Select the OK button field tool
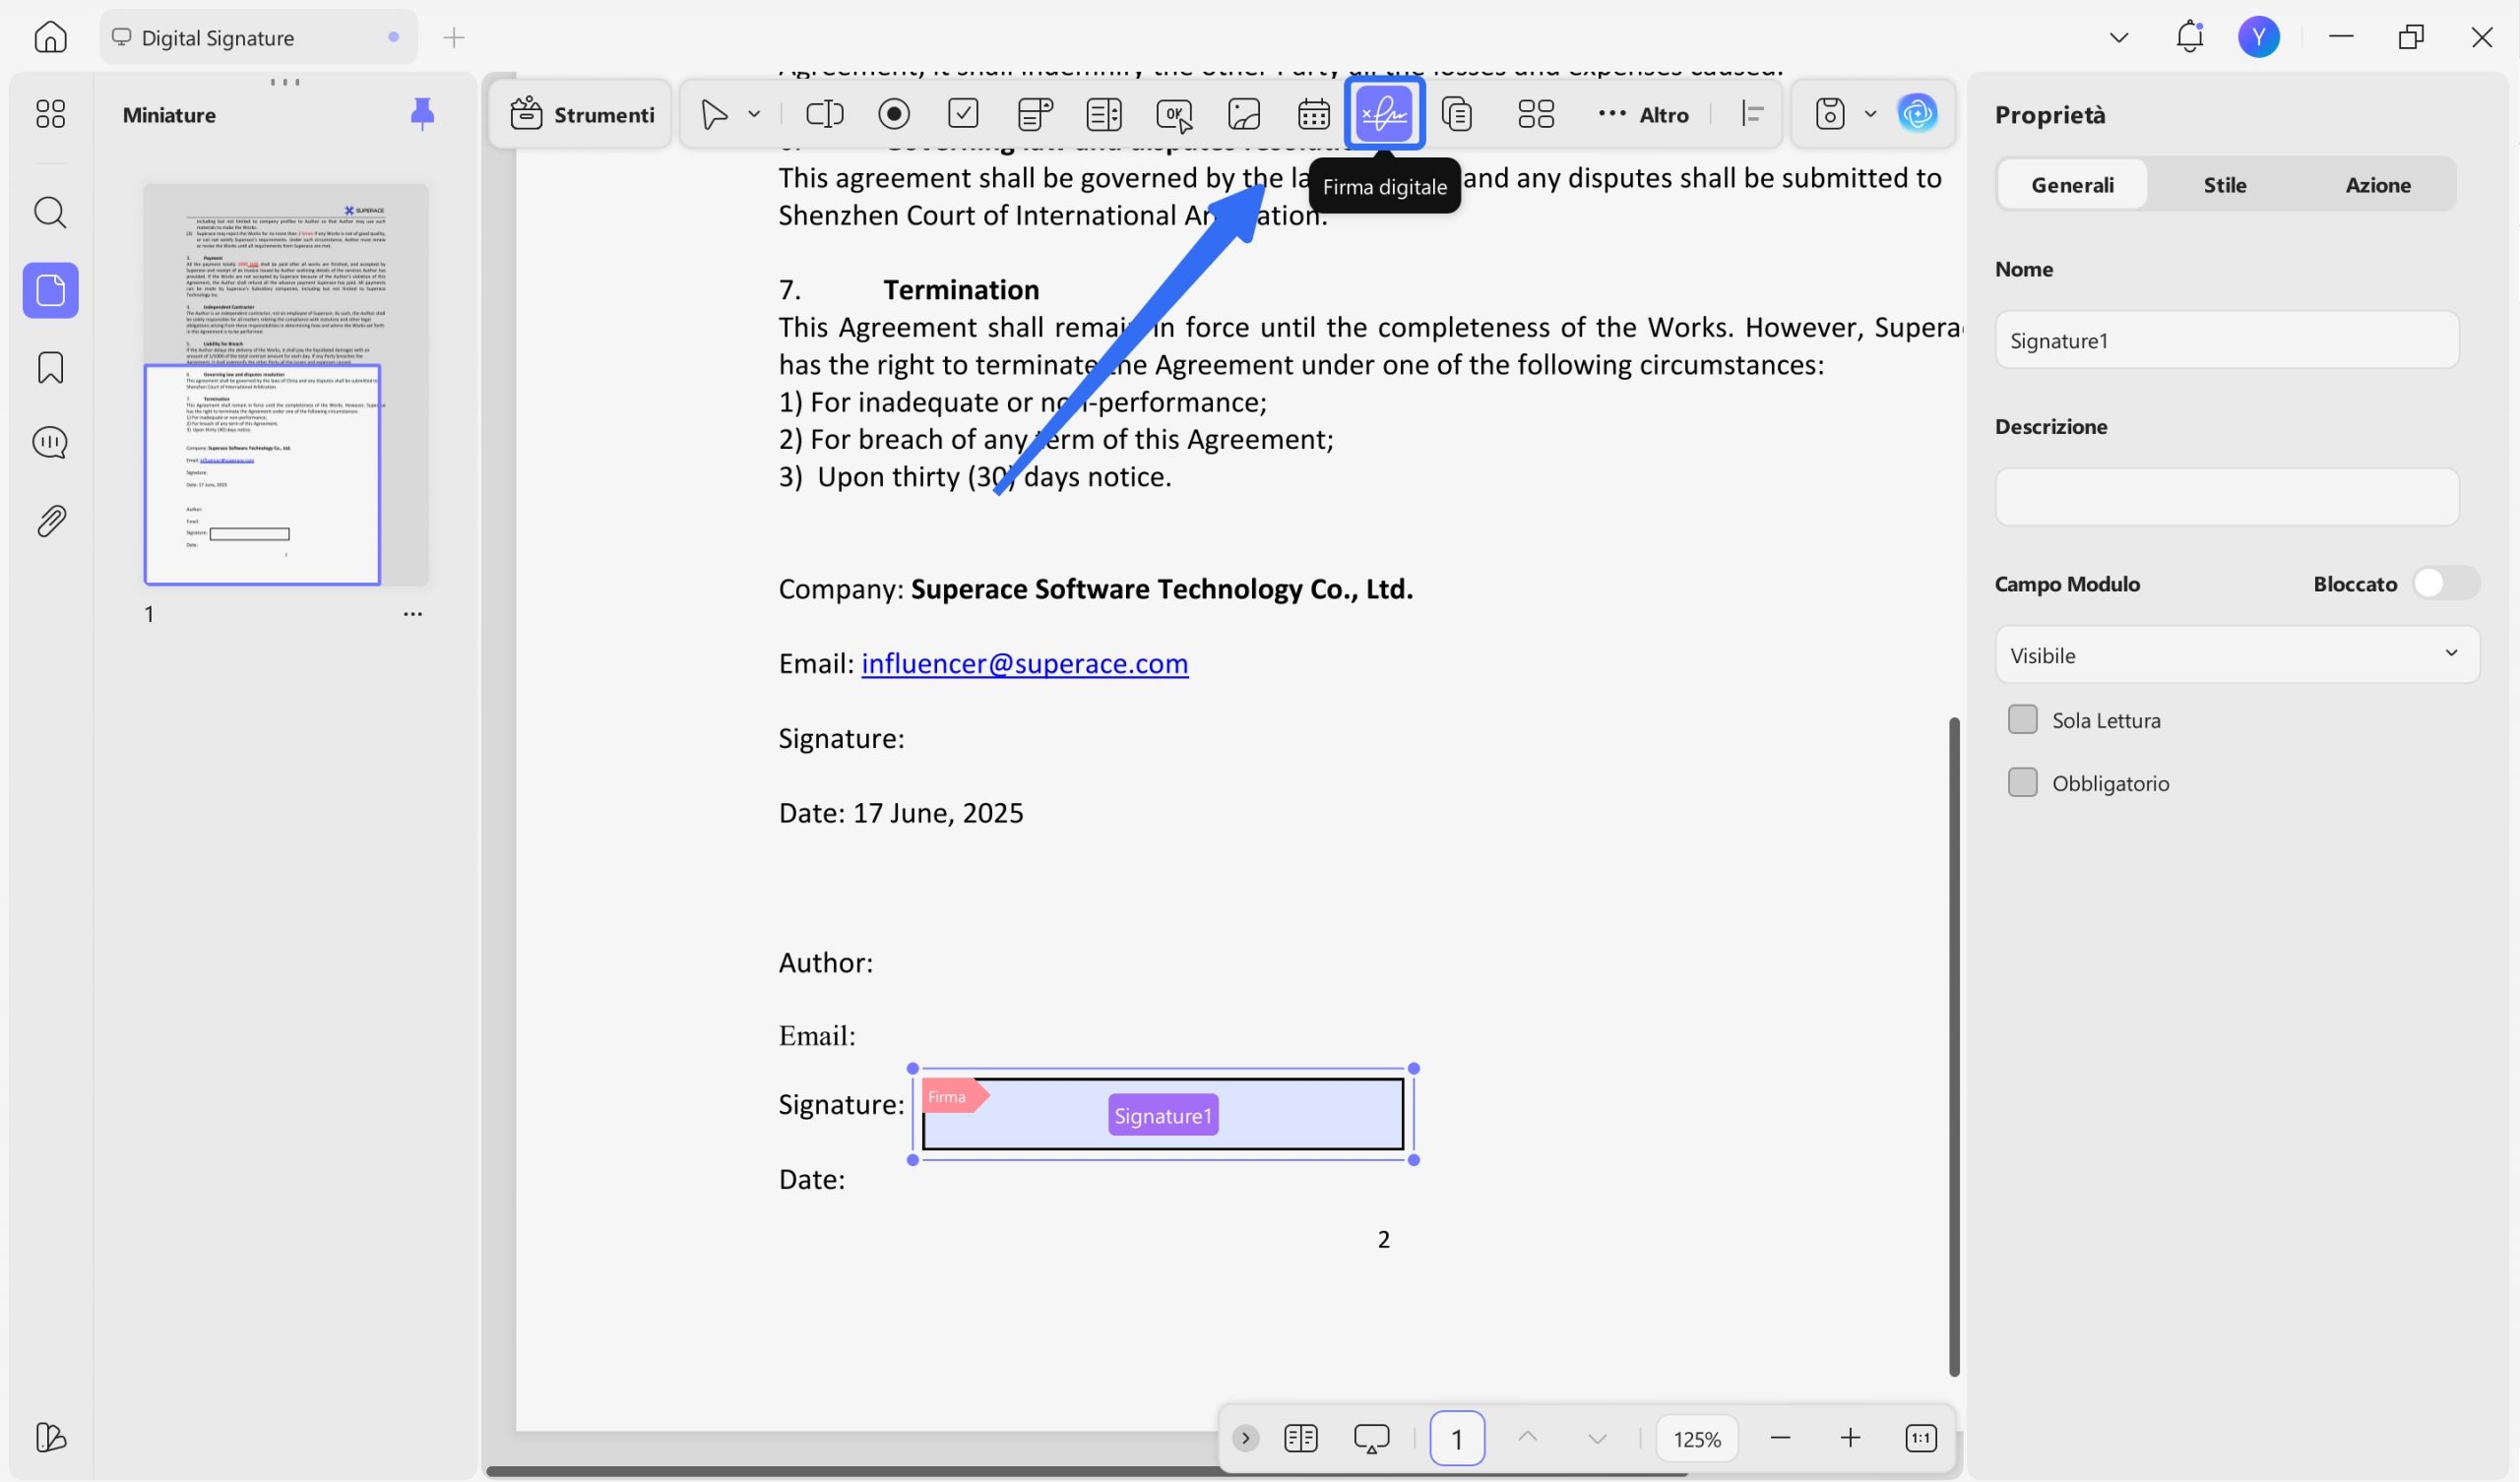Viewport: 2520px width, 1482px height. [1174, 115]
